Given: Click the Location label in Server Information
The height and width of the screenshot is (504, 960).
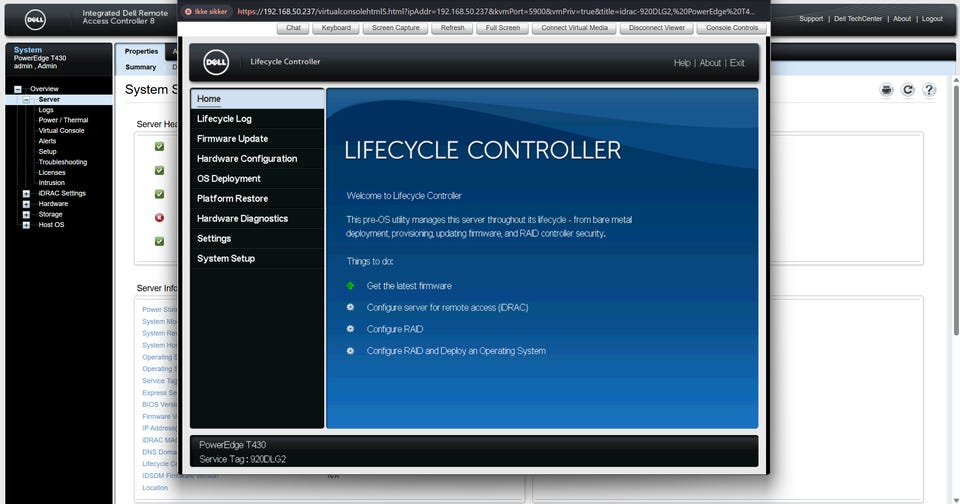Looking at the screenshot, I should [x=155, y=487].
